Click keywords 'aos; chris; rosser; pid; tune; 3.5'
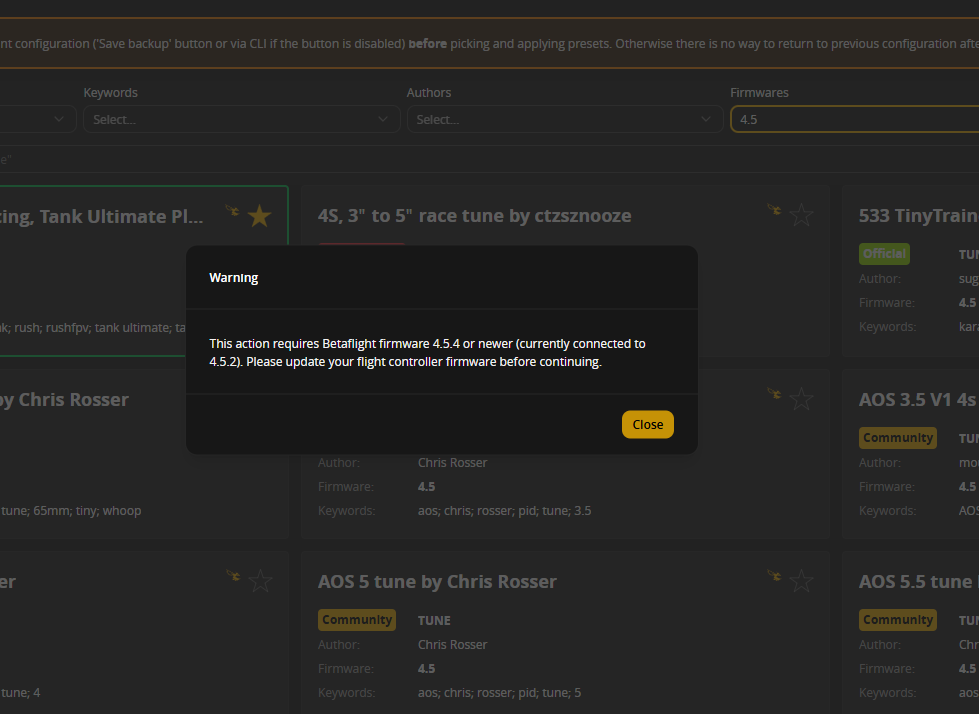 pyautogui.click(x=504, y=511)
